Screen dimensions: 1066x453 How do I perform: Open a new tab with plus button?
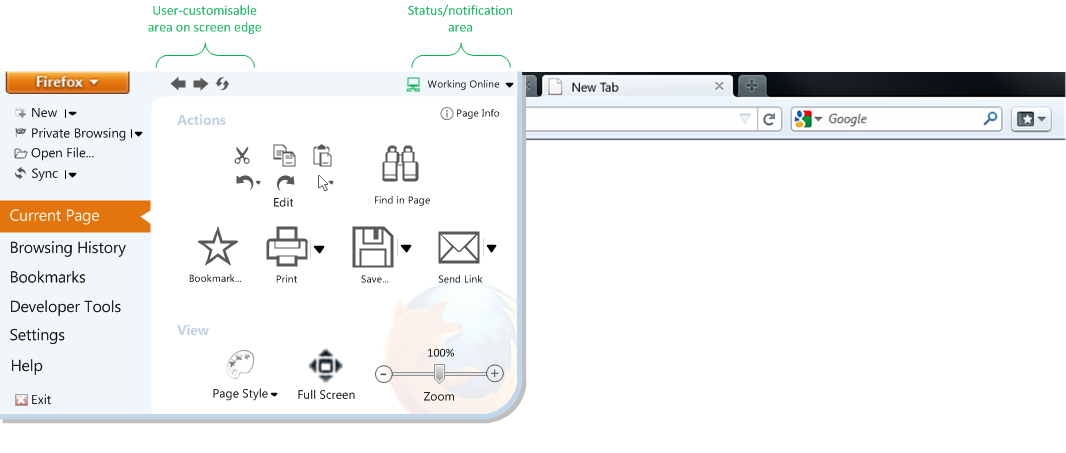pyautogui.click(x=753, y=86)
